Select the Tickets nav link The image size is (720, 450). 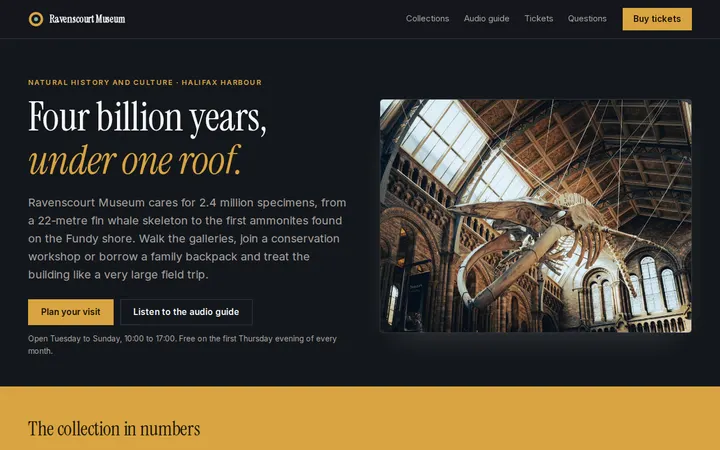pyautogui.click(x=539, y=19)
